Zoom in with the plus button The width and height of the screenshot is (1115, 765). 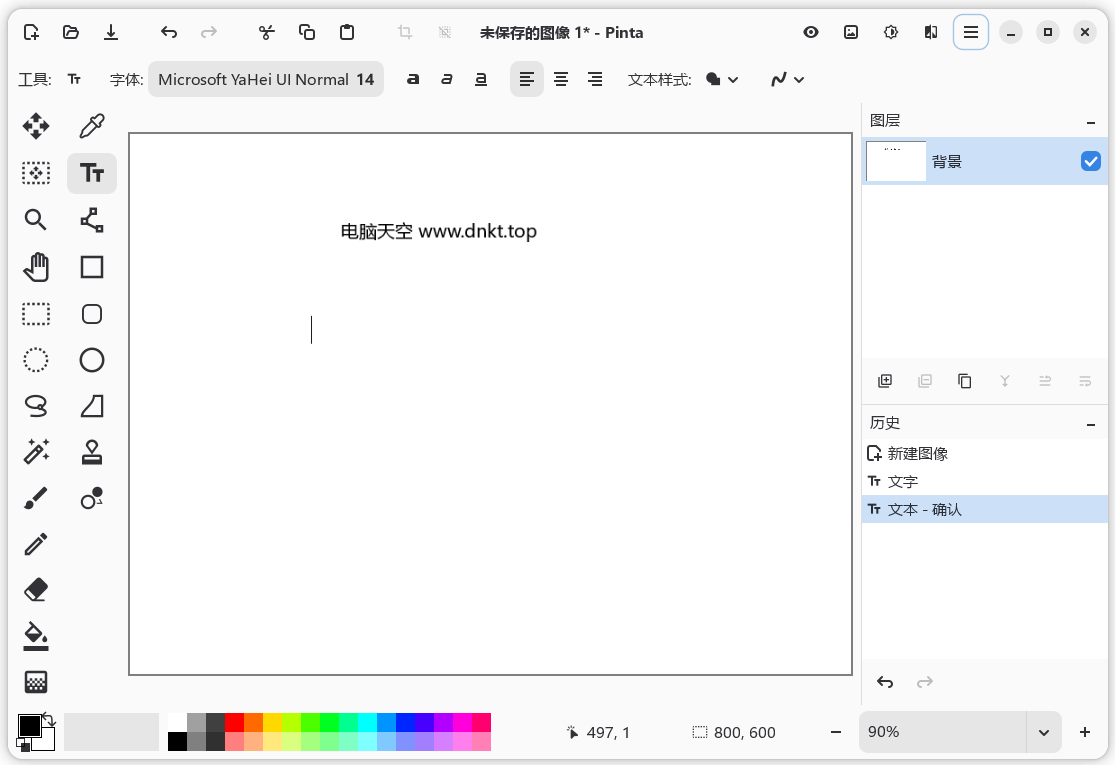(x=1084, y=732)
